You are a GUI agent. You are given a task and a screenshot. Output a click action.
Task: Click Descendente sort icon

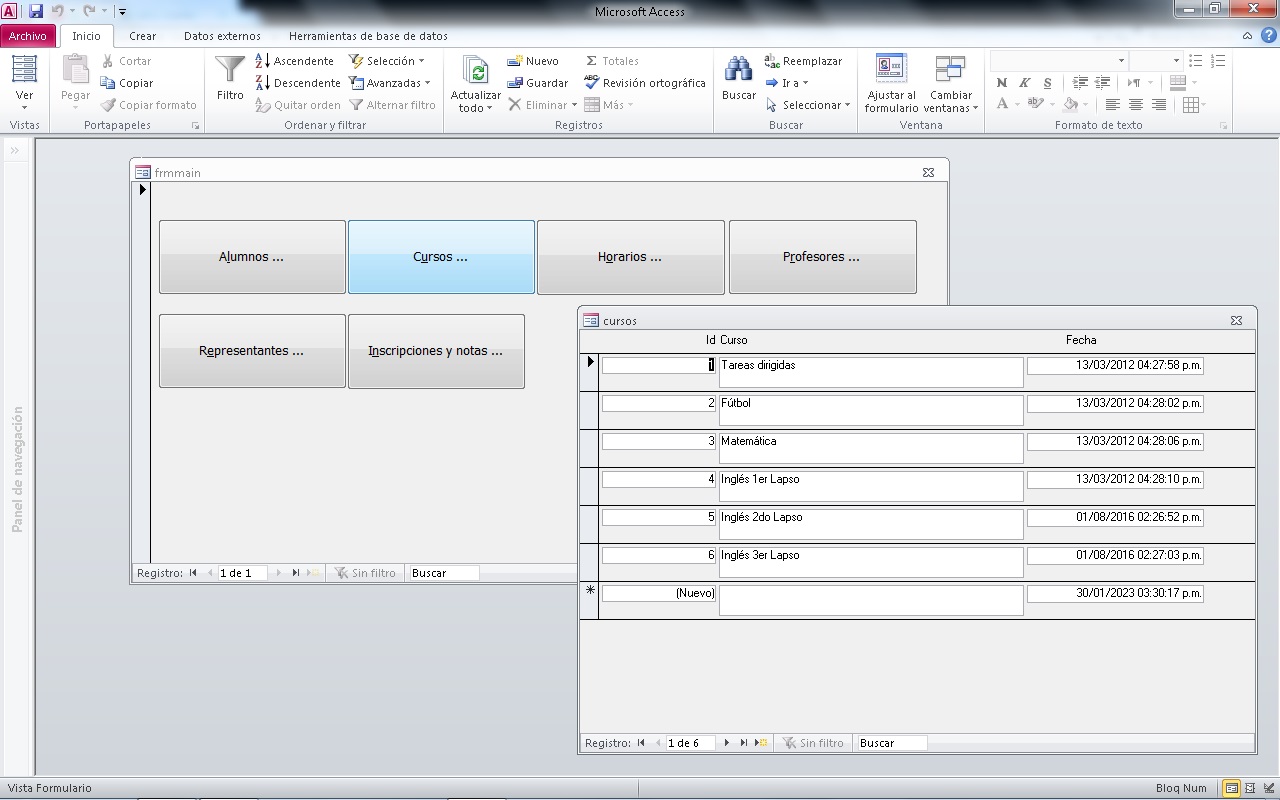tap(263, 83)
